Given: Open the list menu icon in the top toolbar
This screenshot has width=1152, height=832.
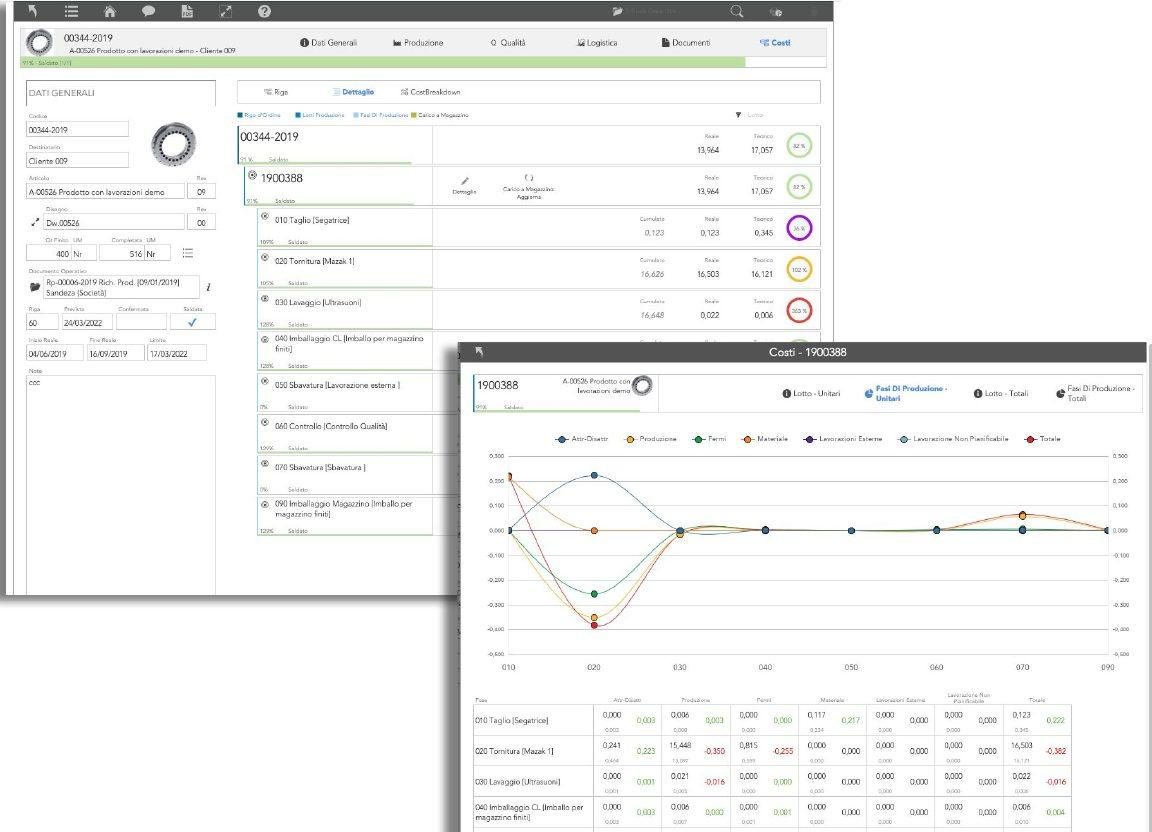Looking at the screenshot, I should pyautogui.click(x=71, y=11).
